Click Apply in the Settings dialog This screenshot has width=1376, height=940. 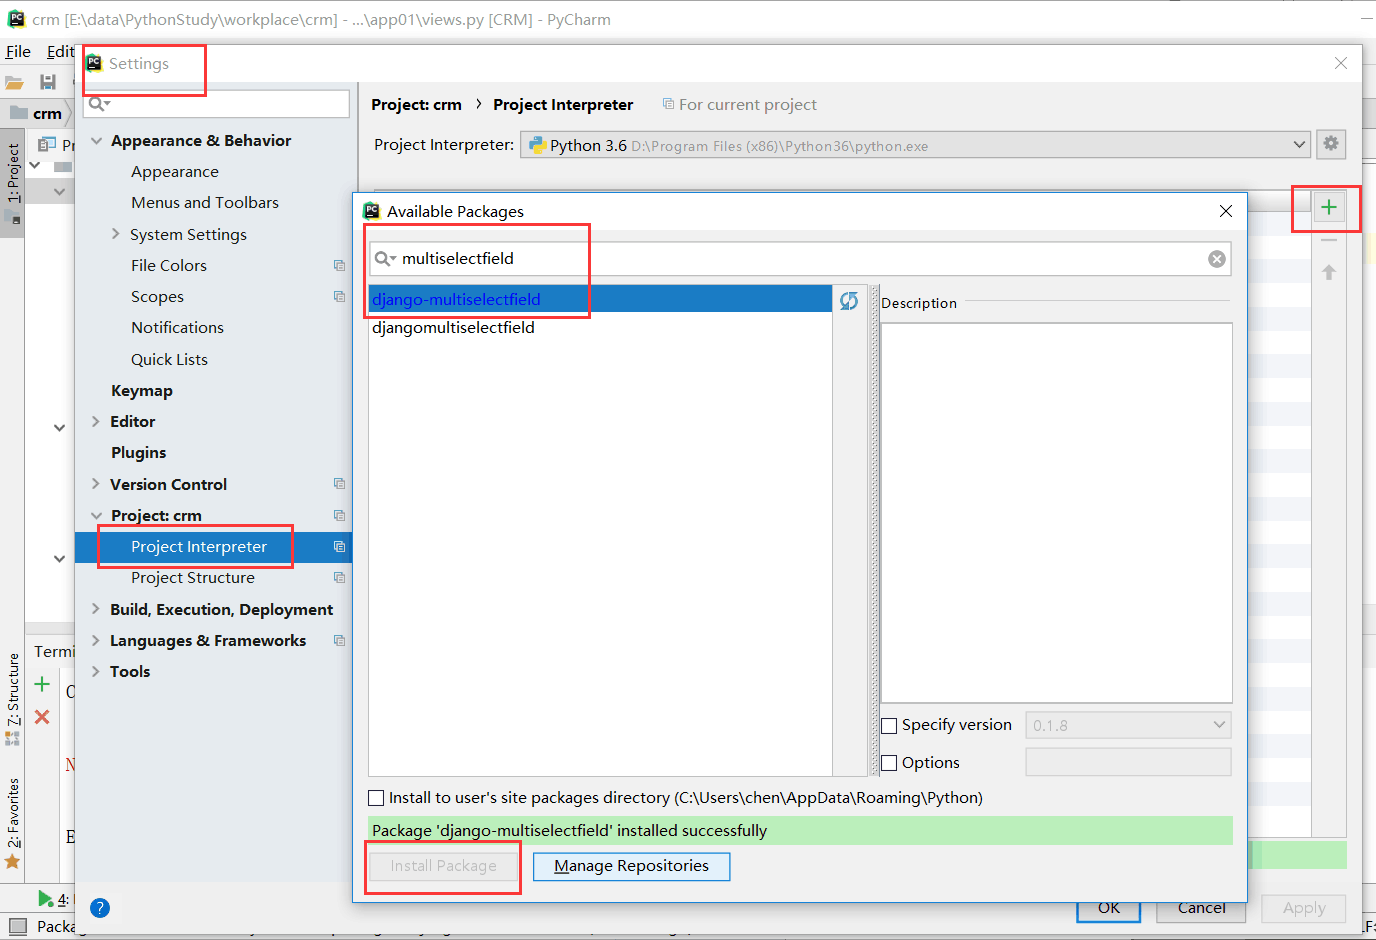[1304, 908]
